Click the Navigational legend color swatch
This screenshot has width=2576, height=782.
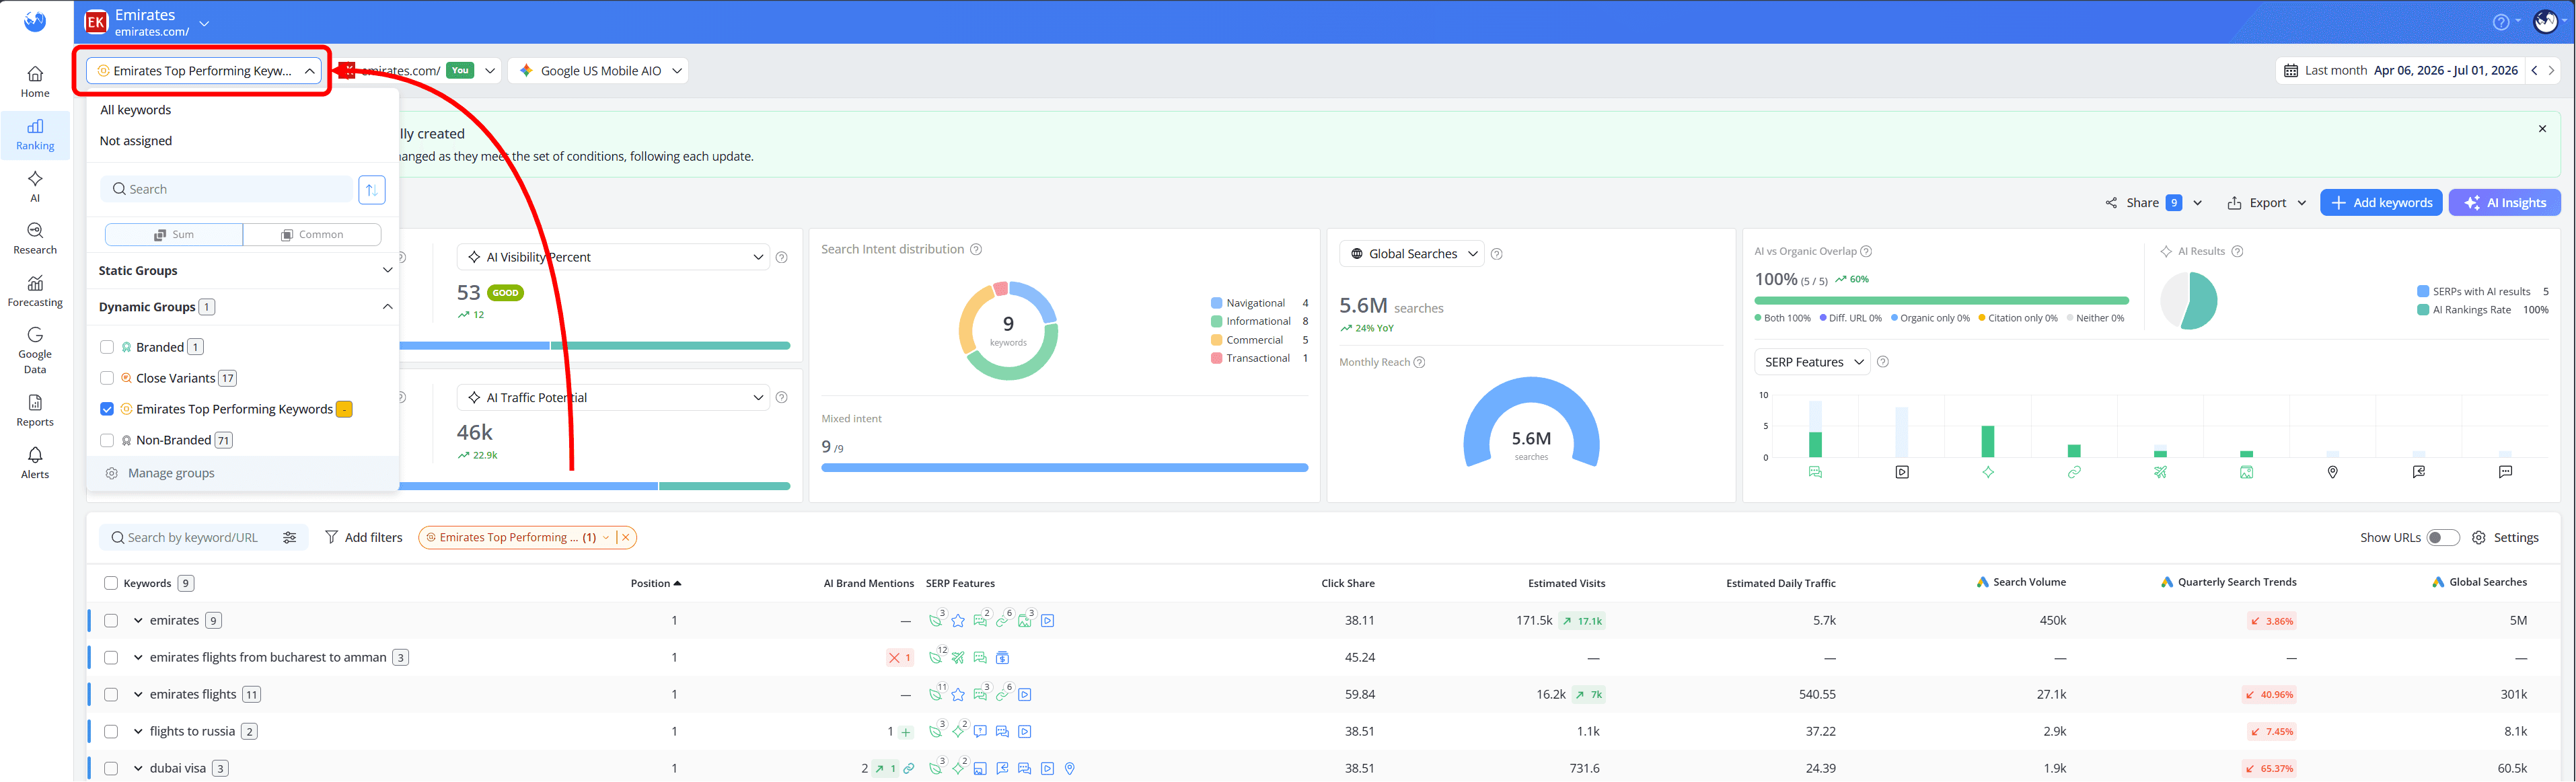click(1216, 304)
